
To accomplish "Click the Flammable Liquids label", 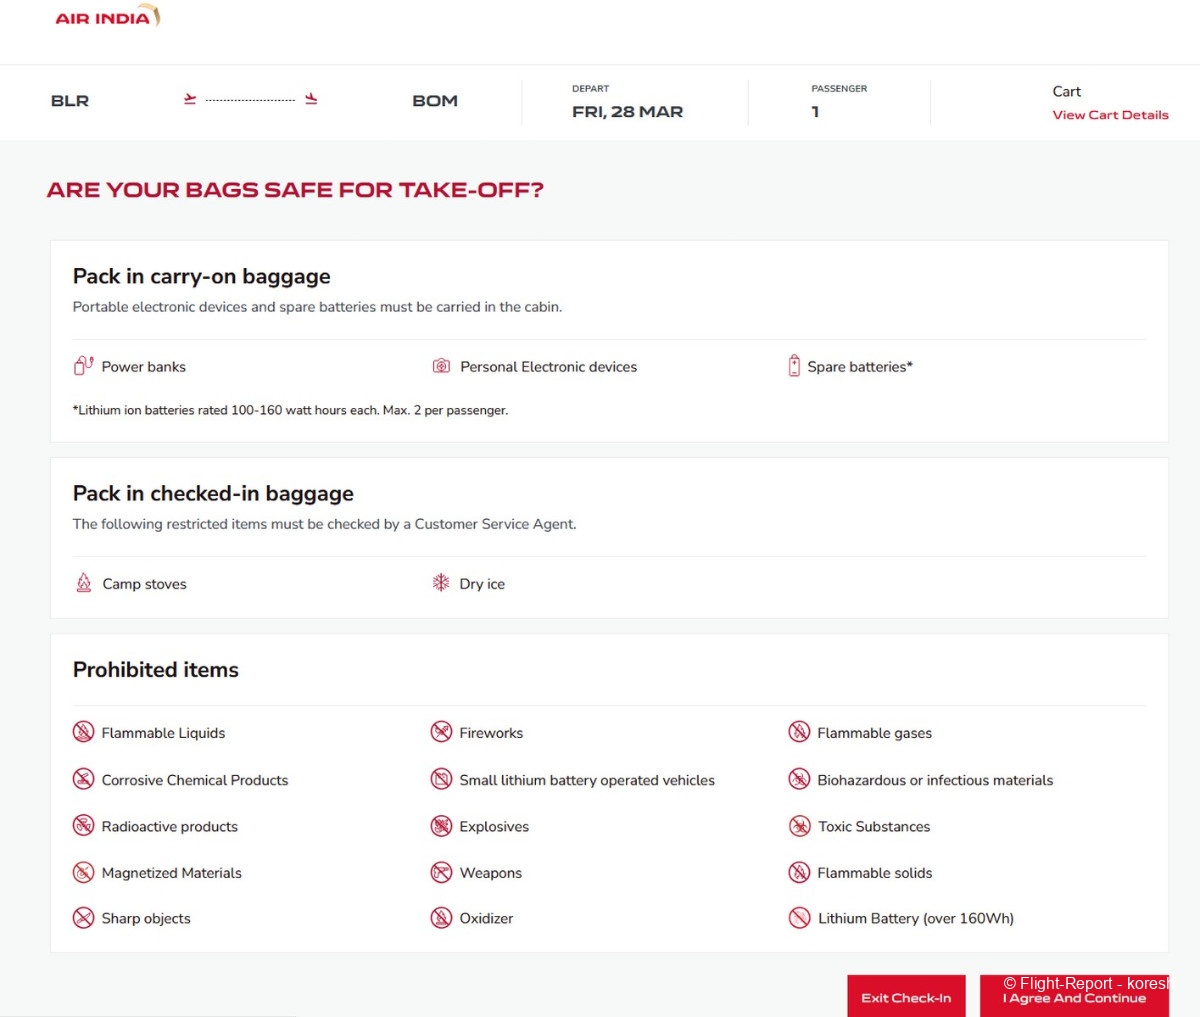I will pos(163,733).
